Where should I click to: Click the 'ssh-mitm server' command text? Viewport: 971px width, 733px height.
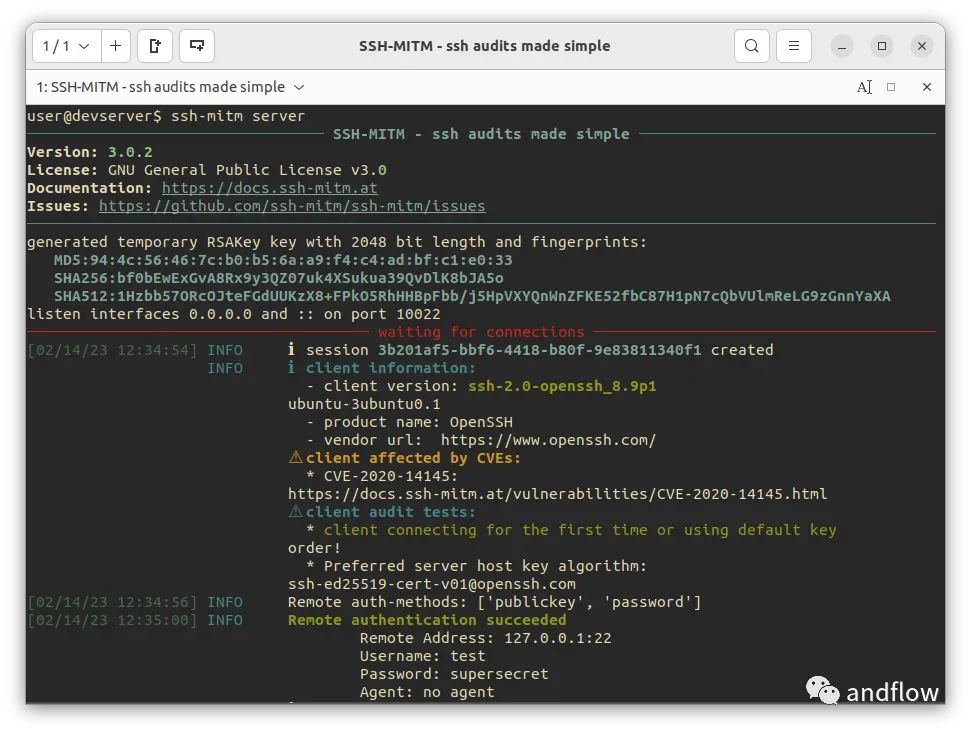pos(238,116)
